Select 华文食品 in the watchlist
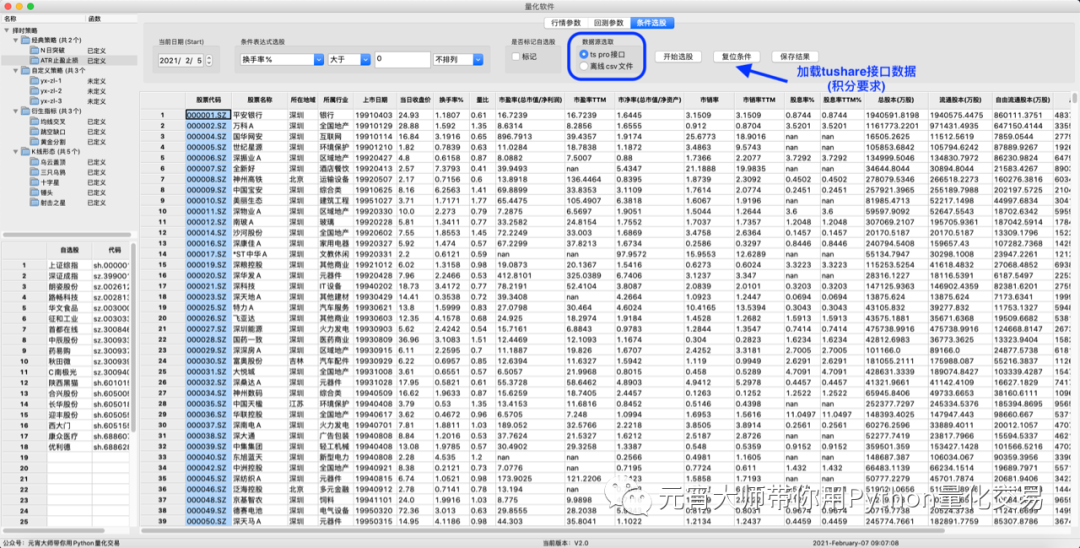The height and width of the screenshot is (548, 1080). (x=69, y=308)
